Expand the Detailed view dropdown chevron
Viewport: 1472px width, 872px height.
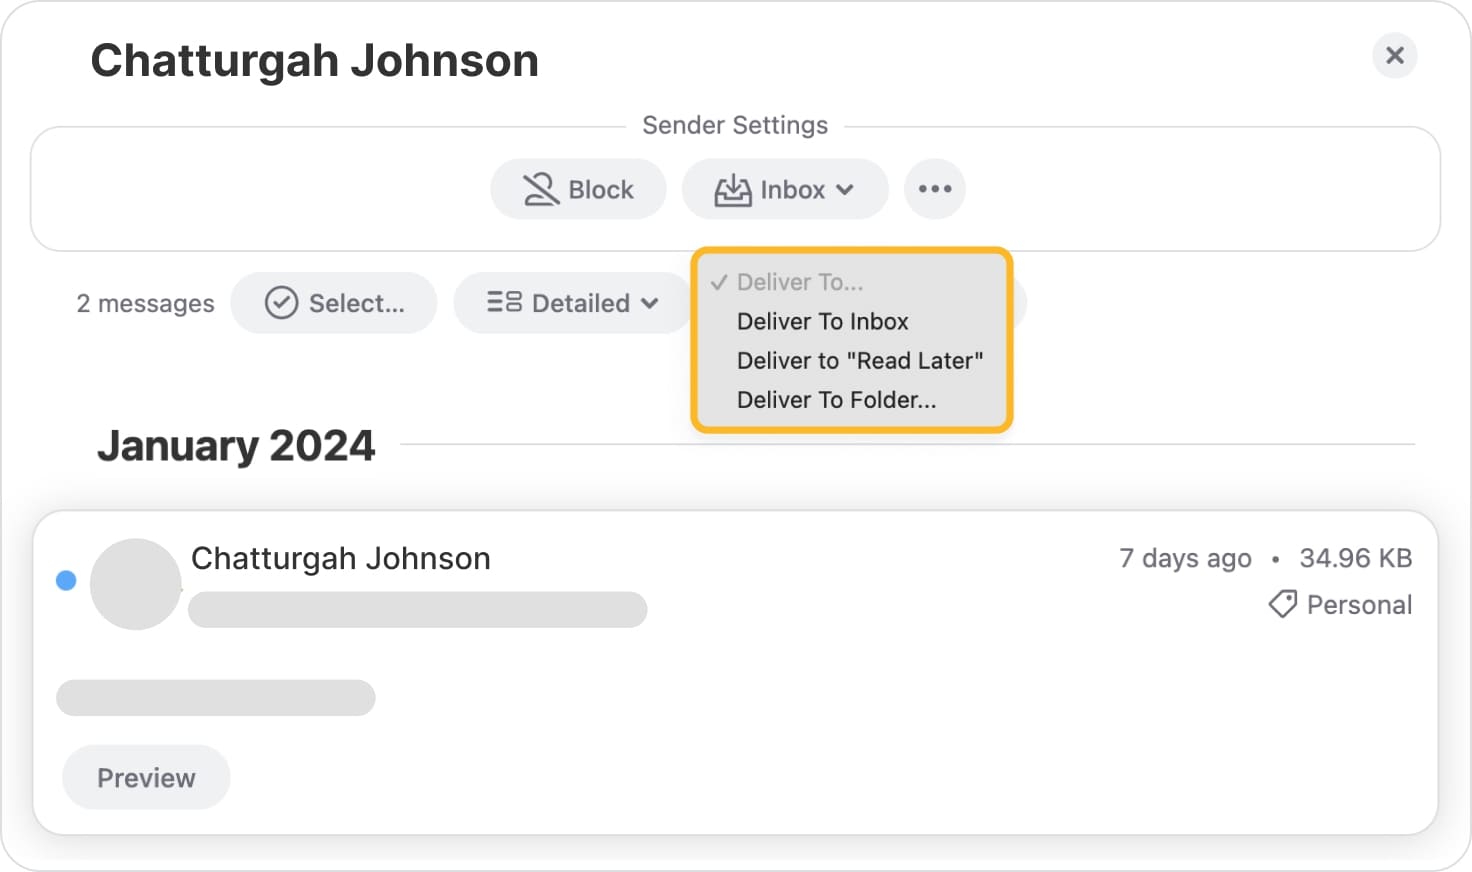pos(650,303)
